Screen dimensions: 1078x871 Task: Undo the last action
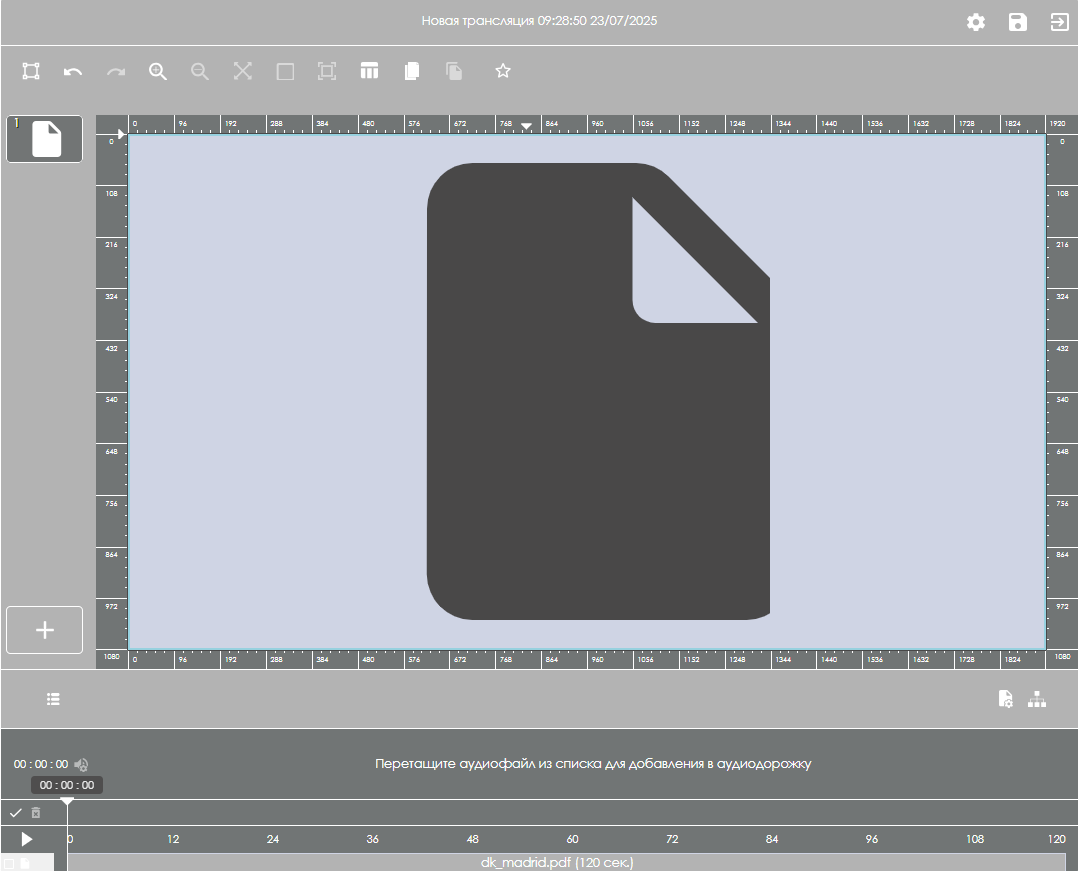tap(73, 71)
